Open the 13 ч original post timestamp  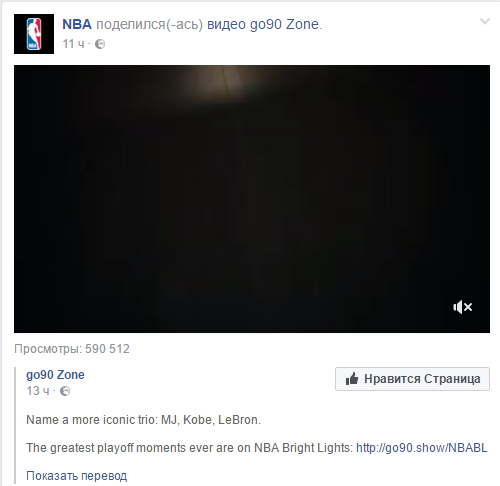click(38, 391)
